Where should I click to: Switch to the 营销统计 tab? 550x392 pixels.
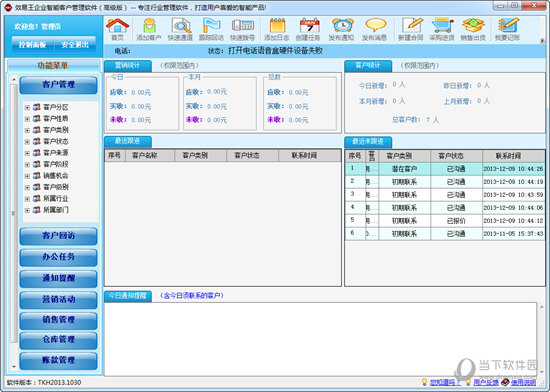tap(128, 66)
